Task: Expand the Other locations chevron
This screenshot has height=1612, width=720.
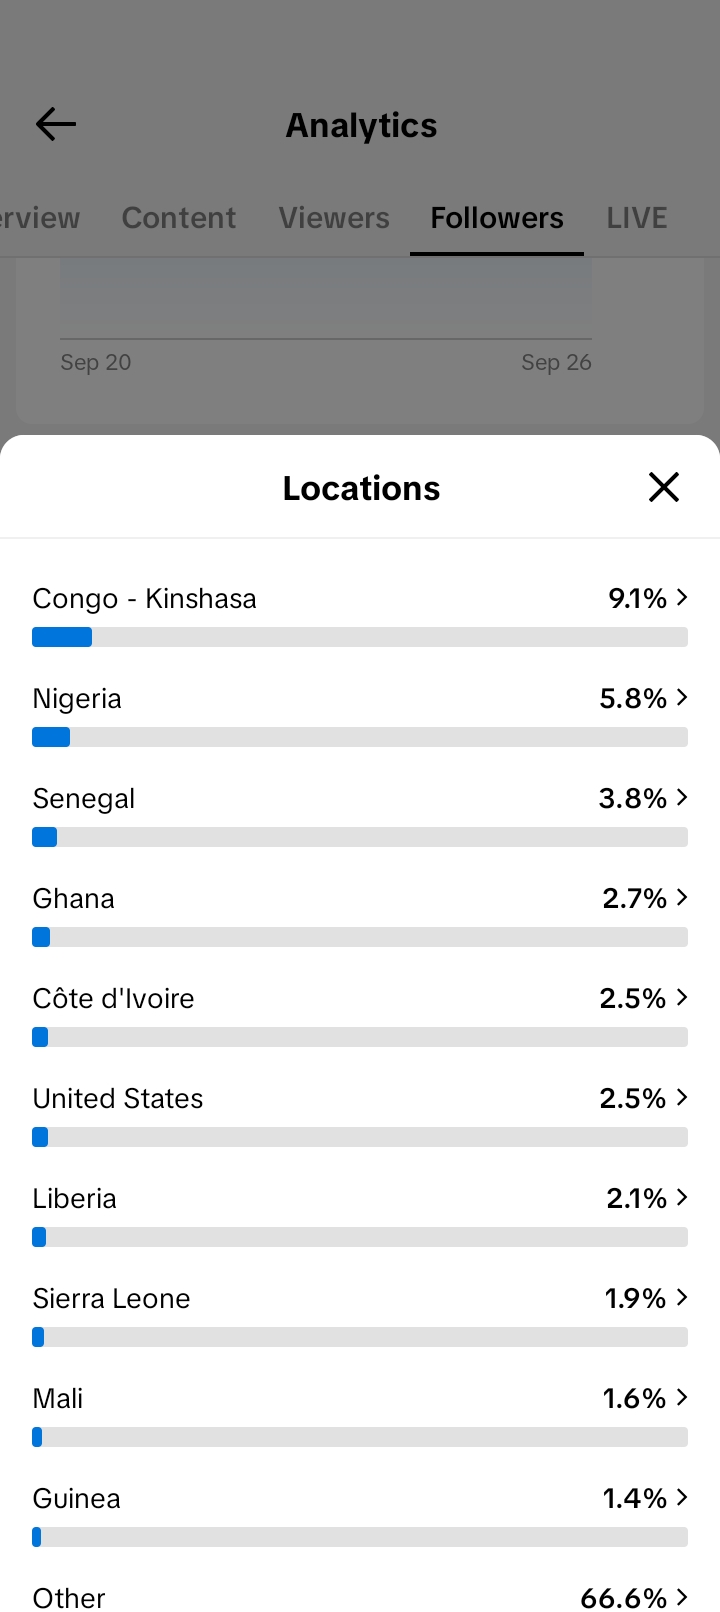Action: coord(682,1597)
